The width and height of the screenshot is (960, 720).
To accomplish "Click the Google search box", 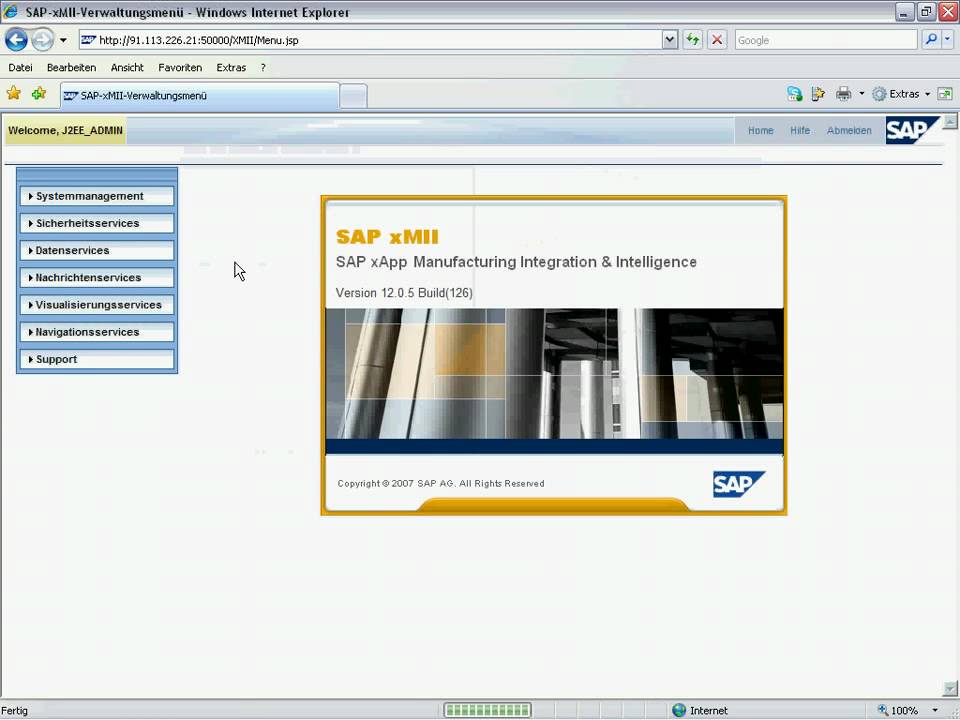I will coord(826,40).
